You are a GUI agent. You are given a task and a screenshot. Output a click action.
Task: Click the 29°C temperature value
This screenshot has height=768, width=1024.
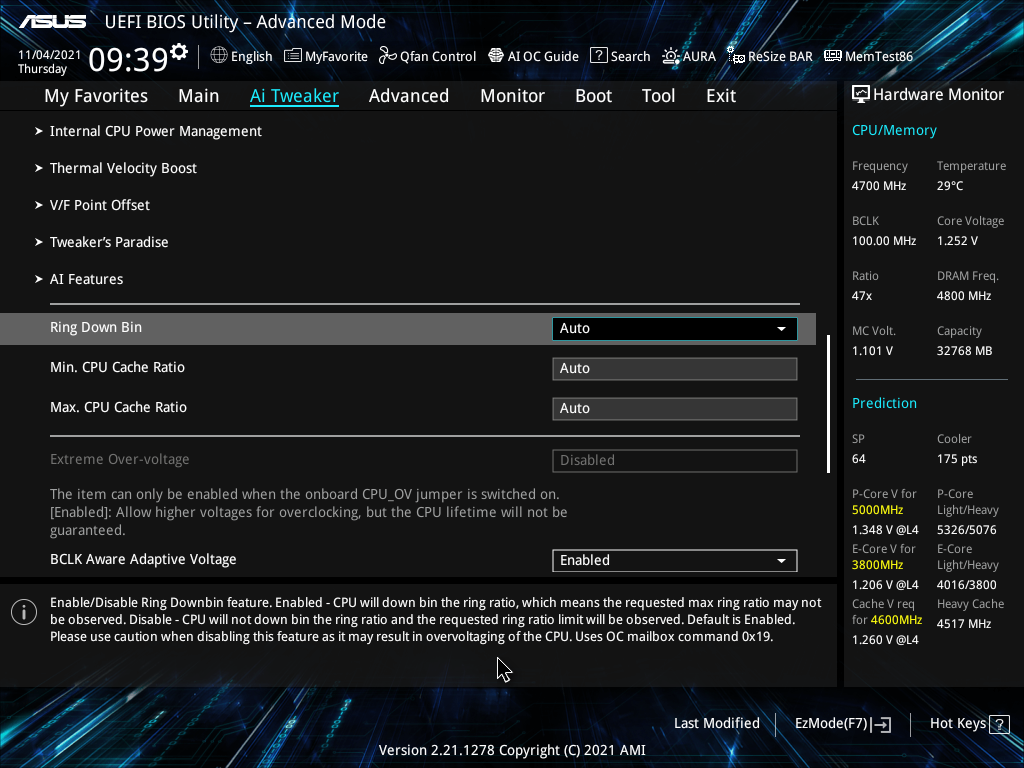[x=950, y=186]
